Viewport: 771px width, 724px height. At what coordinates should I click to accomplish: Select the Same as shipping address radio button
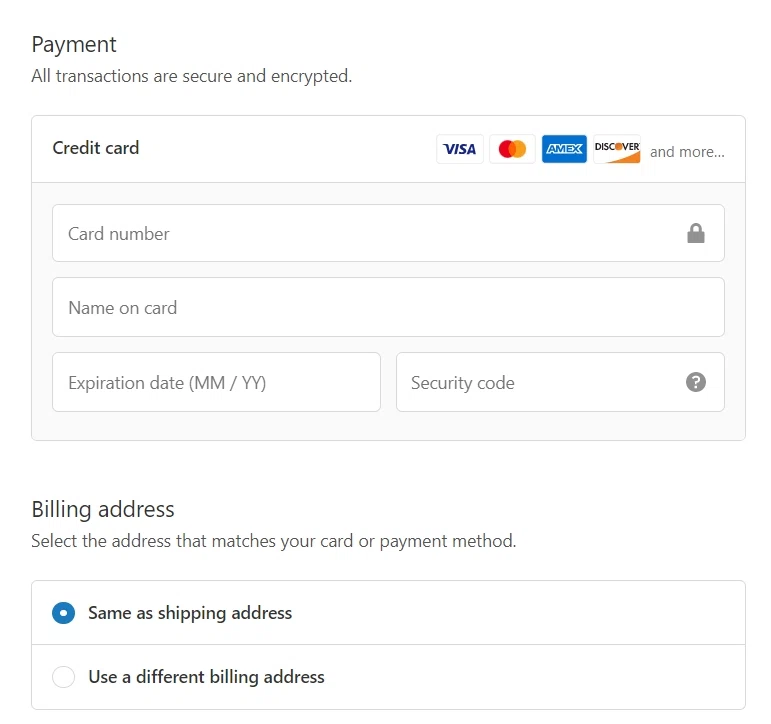(63, 613)
